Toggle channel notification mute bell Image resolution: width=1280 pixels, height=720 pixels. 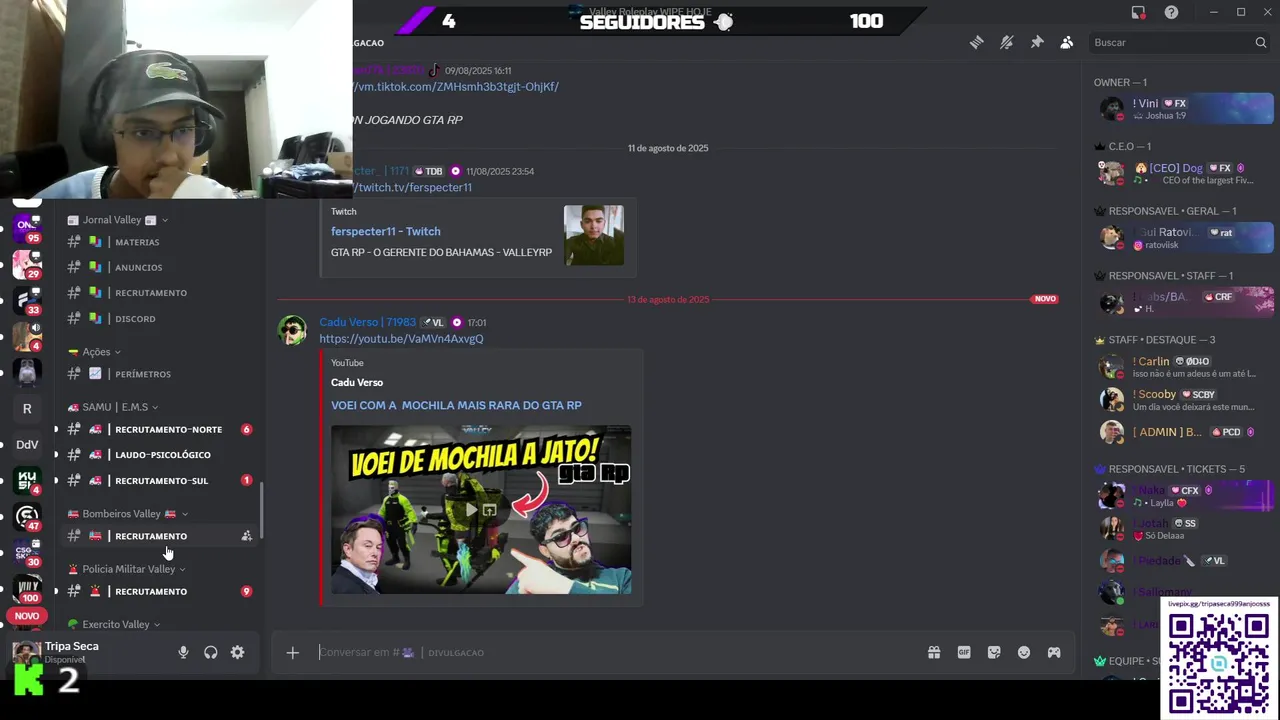point(1007,42)
